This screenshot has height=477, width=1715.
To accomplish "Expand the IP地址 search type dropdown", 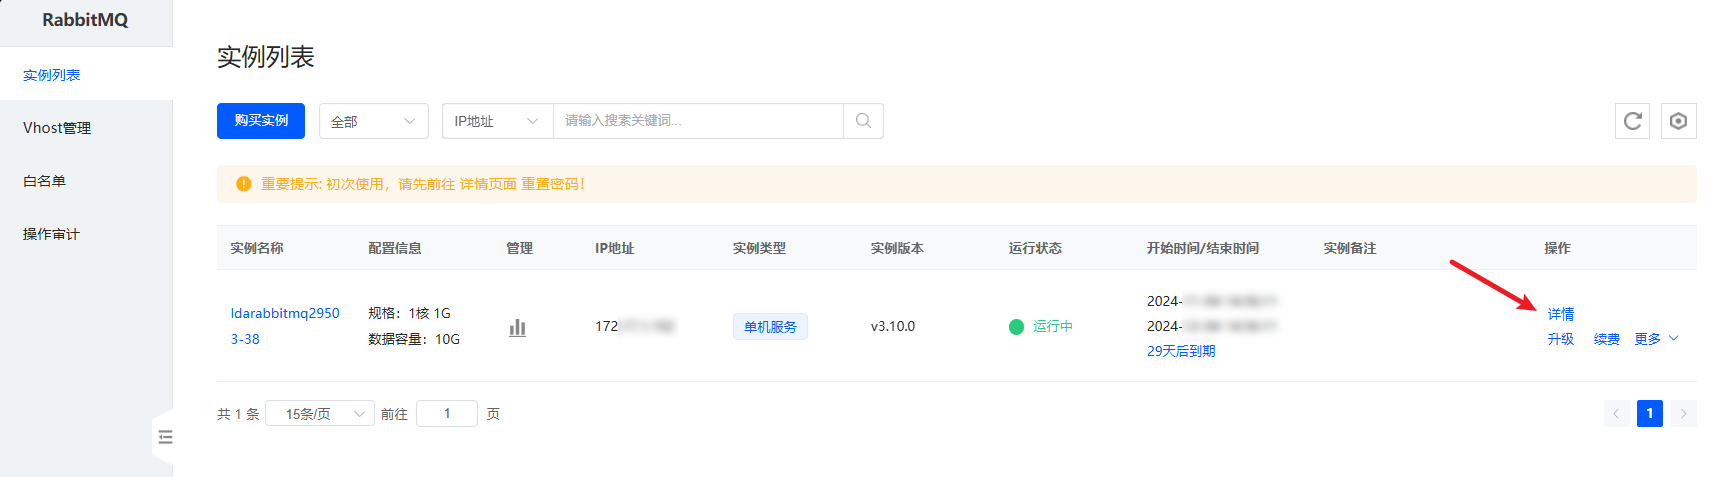I will pos(496,121).
